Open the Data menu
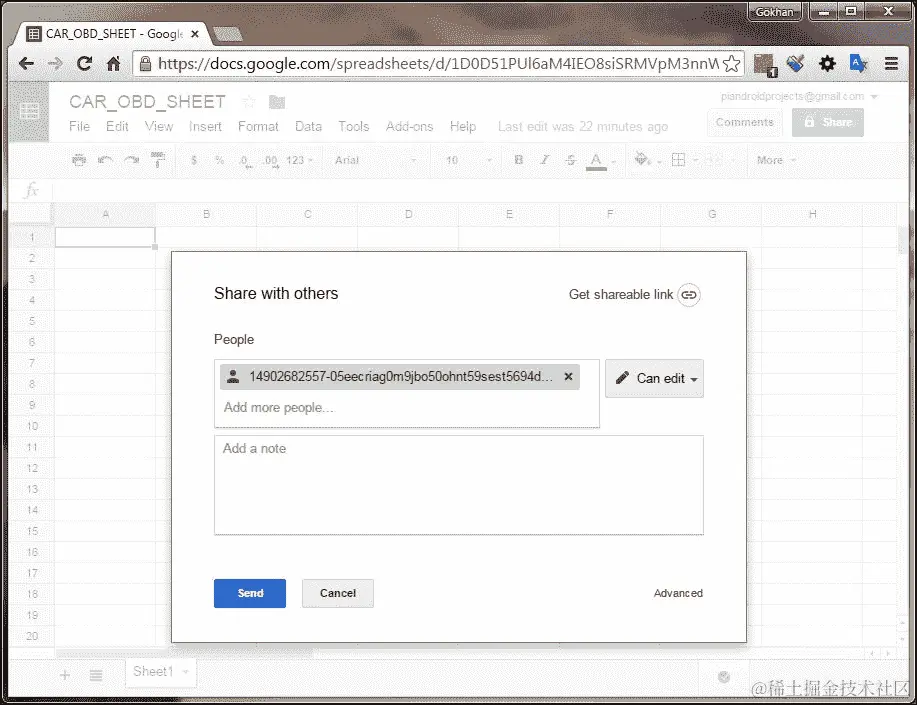 [x=308, y=126]
